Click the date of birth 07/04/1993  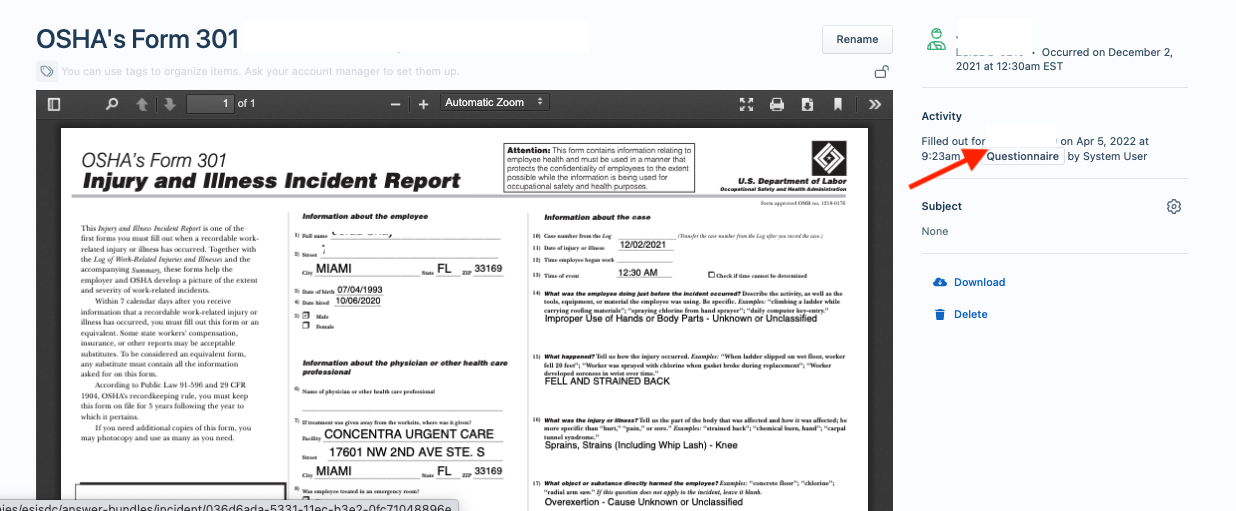click(359, 290)
